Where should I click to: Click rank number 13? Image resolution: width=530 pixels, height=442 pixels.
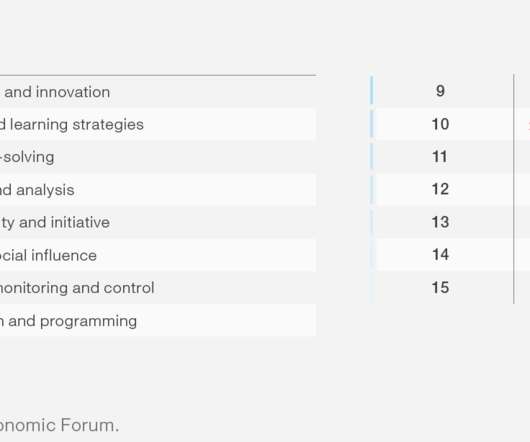click(440, 222)
